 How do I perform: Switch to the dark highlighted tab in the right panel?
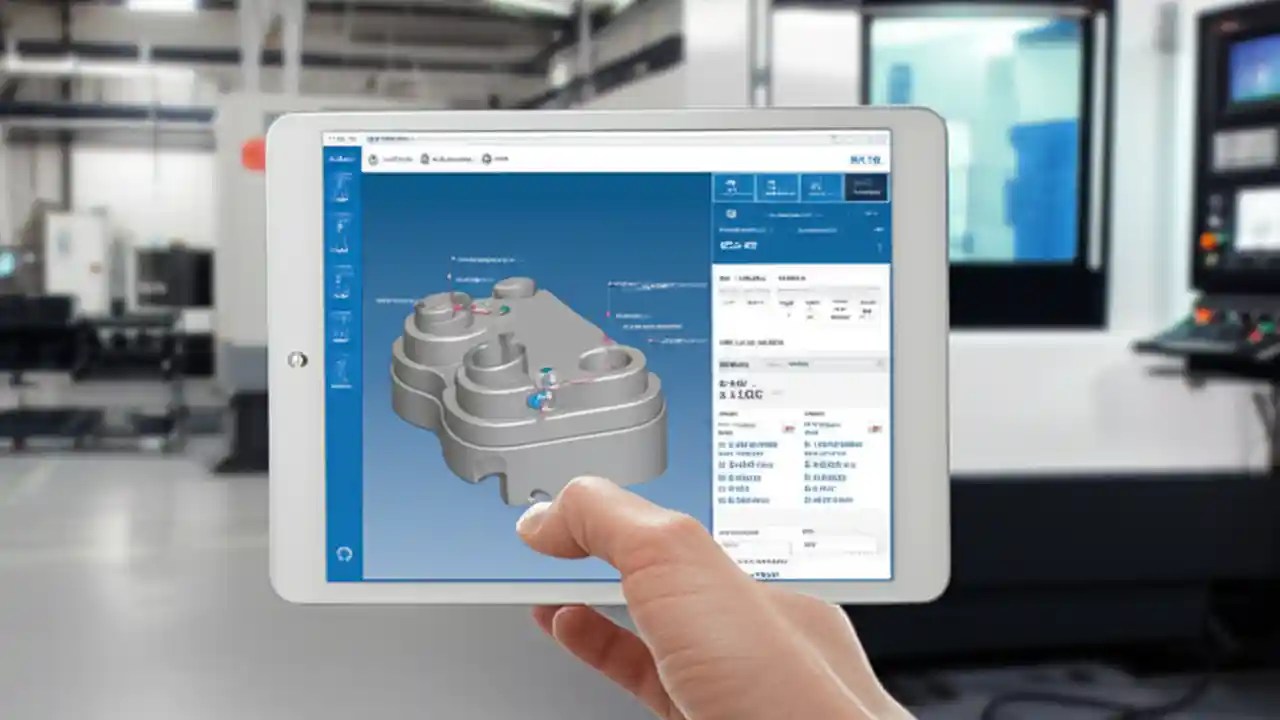pos(865,185)
